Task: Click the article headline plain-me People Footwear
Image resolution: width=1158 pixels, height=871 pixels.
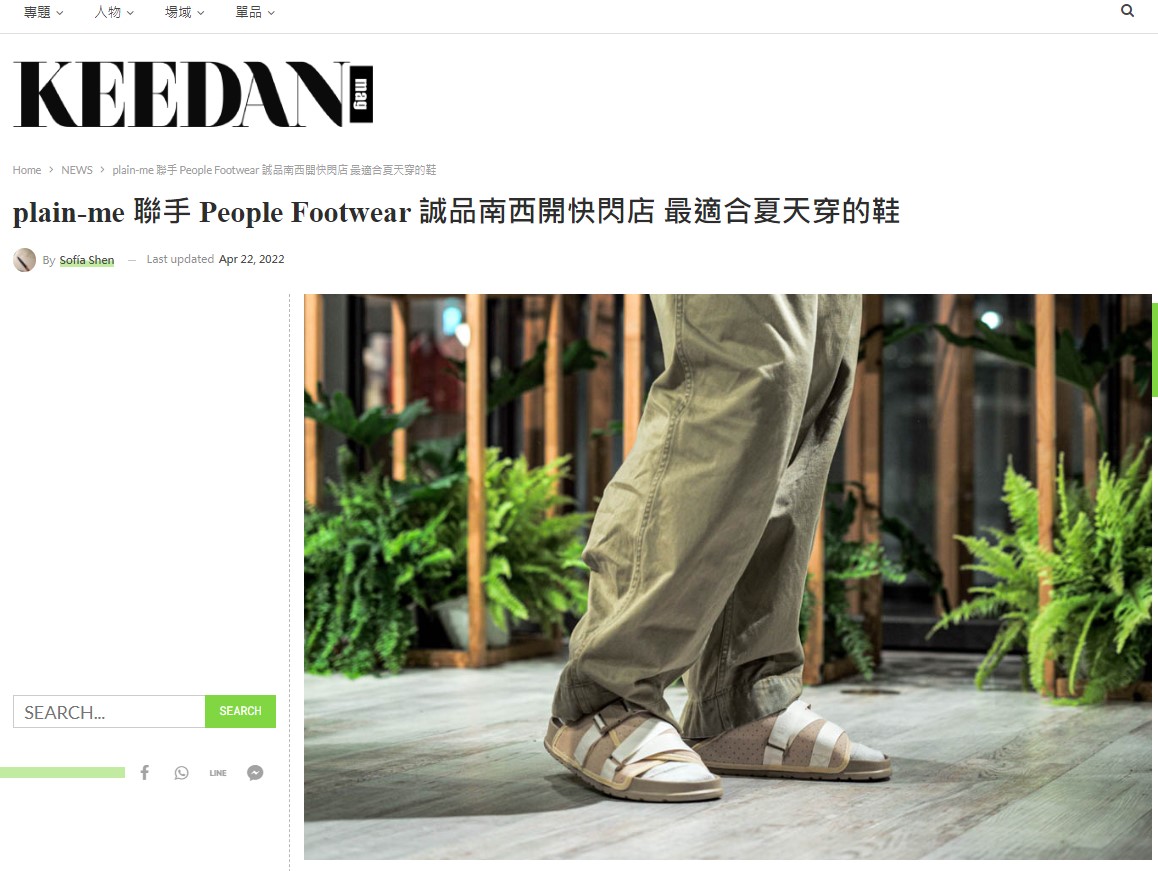Action: [456, 211]
